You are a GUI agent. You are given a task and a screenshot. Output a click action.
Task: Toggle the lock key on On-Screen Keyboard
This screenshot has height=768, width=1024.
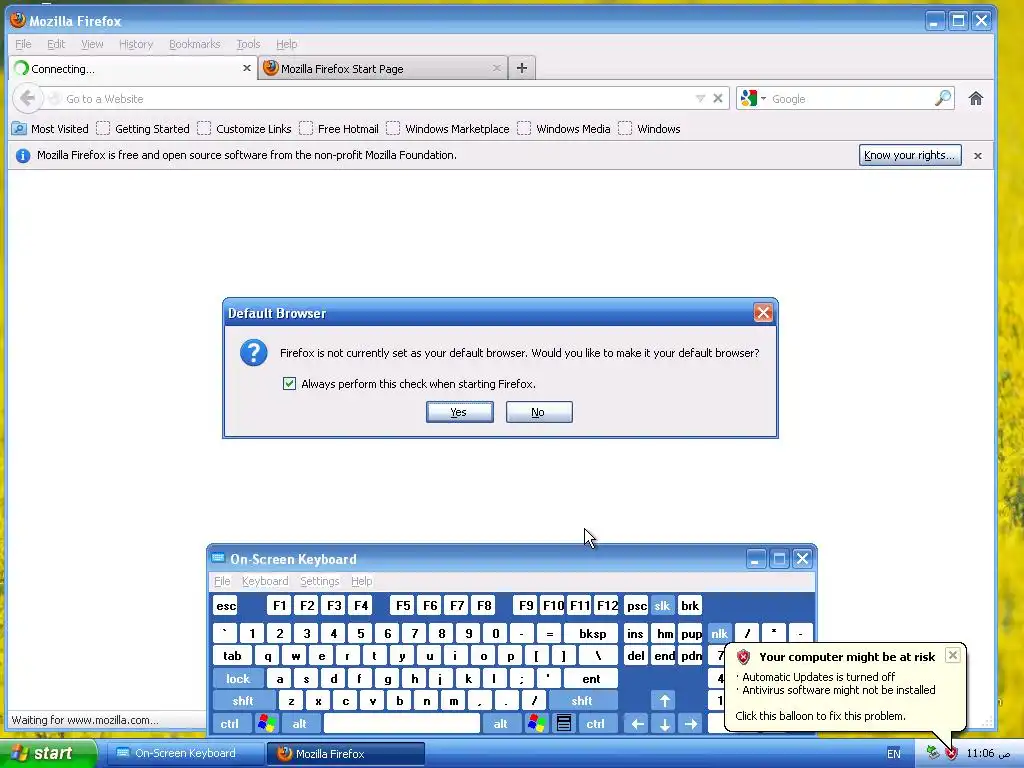[238, 679]
